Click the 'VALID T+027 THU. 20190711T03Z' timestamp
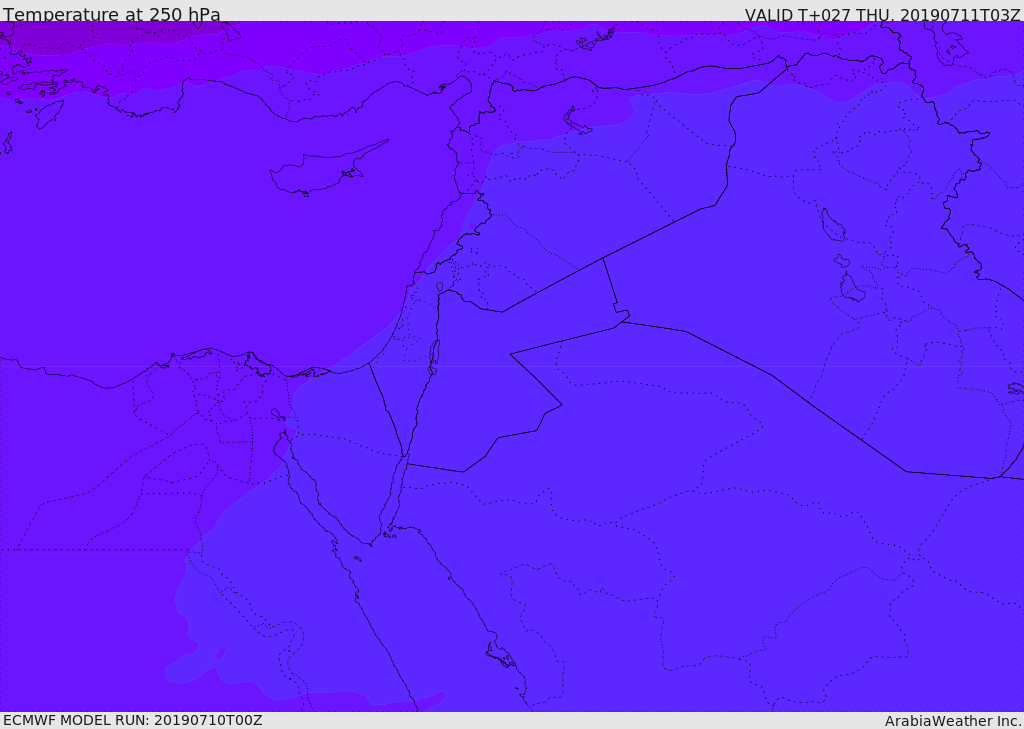The height and width of the screenshot is (729, 1024). 882,14
